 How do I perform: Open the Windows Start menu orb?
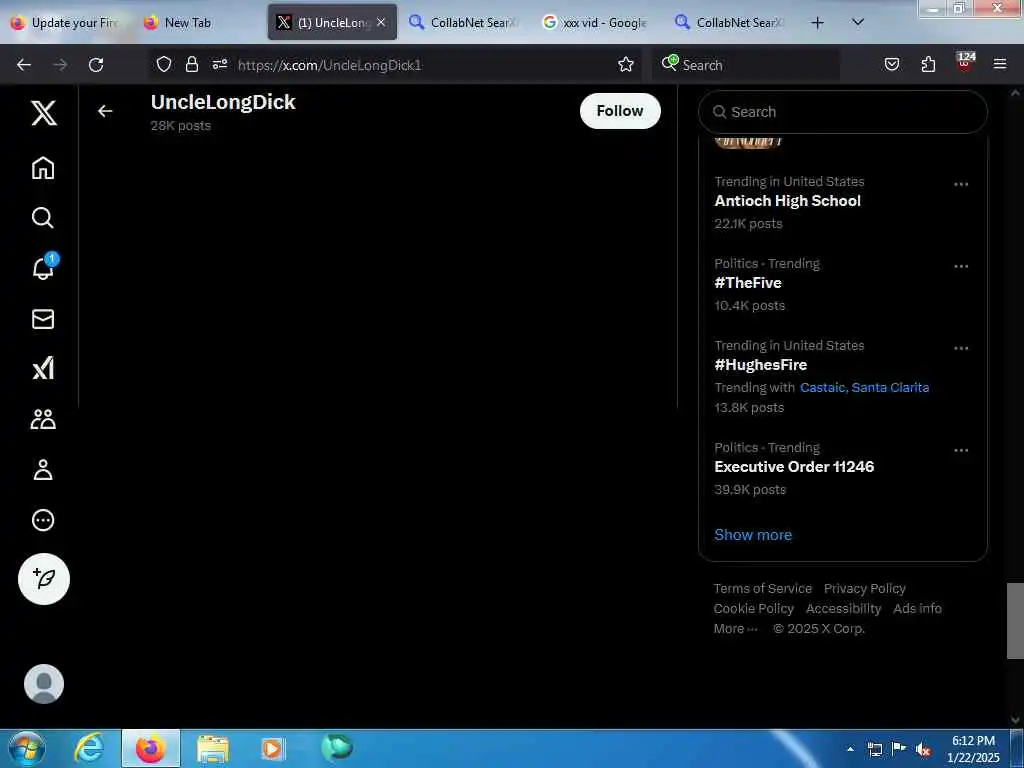27,748
